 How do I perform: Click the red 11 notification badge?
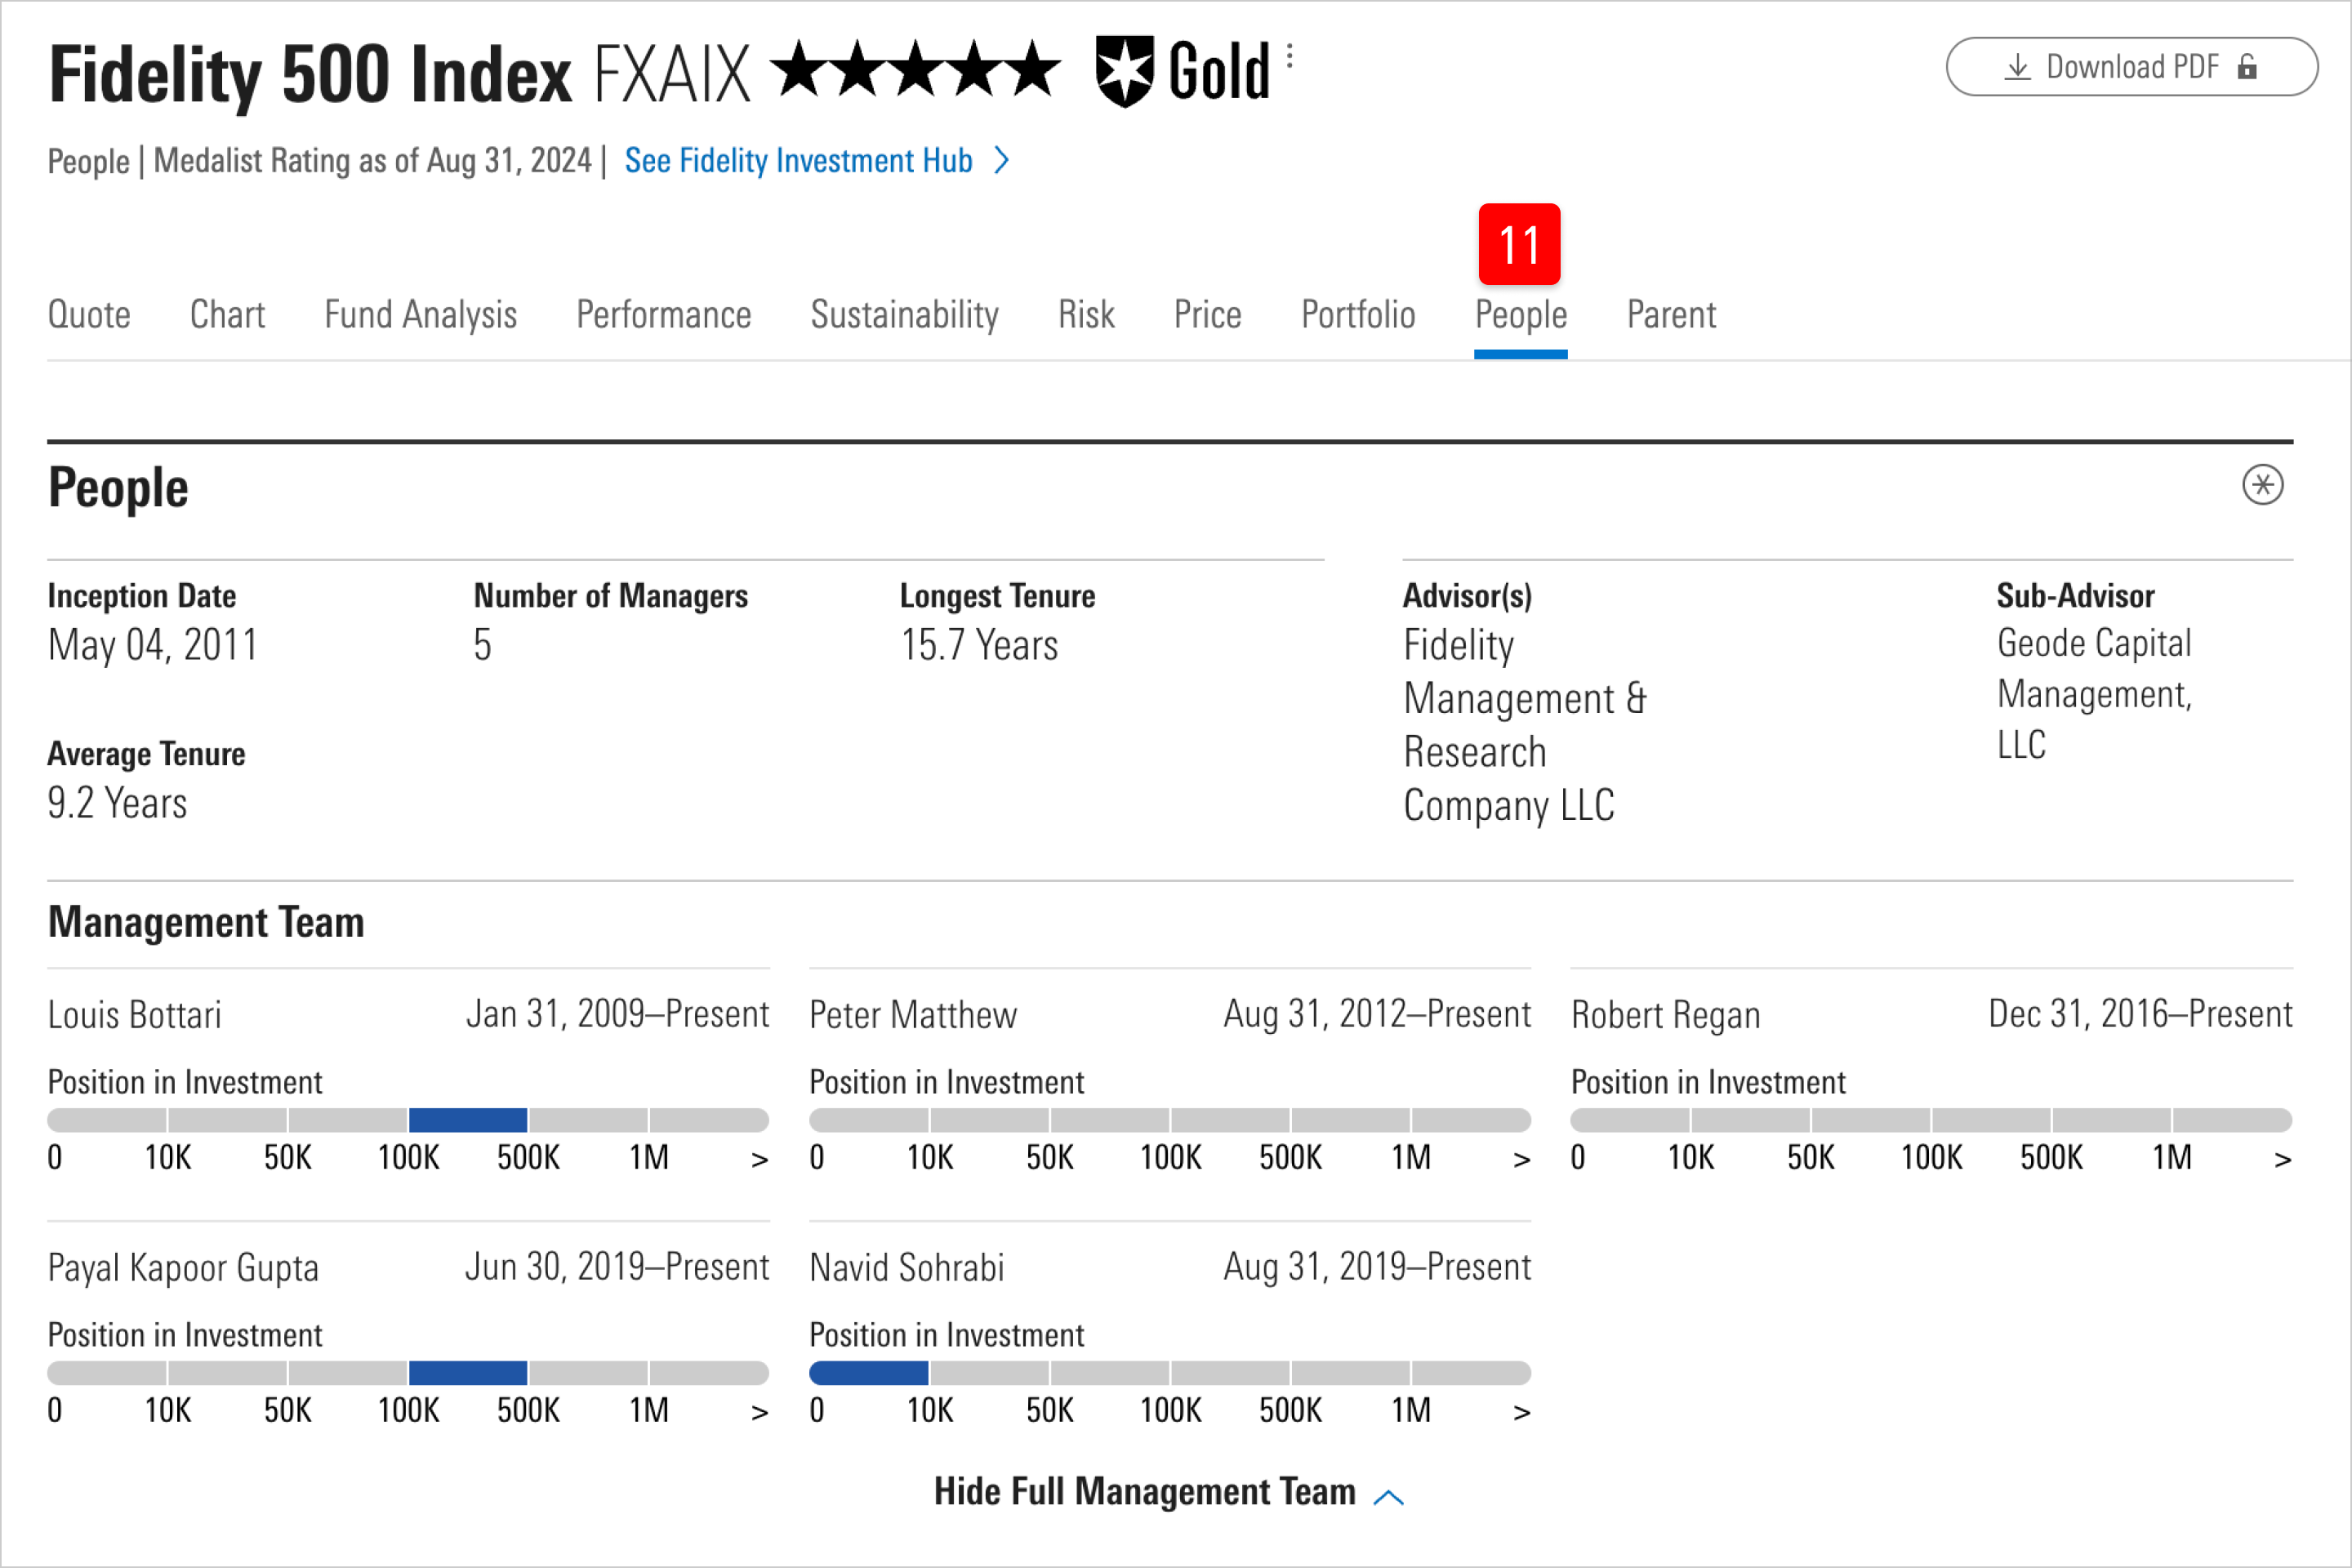coord(1519,245)
